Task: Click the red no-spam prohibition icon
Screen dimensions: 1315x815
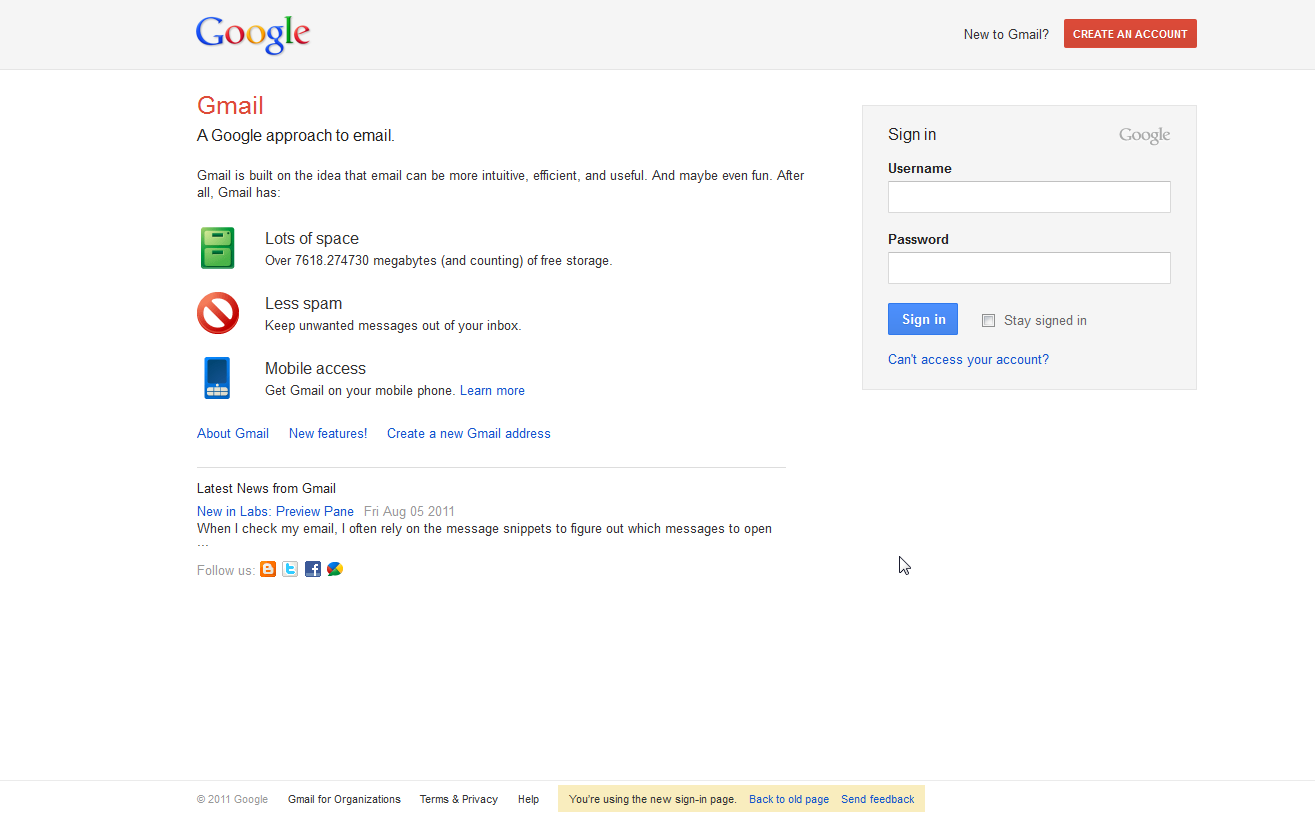Action: coord(218,313)
